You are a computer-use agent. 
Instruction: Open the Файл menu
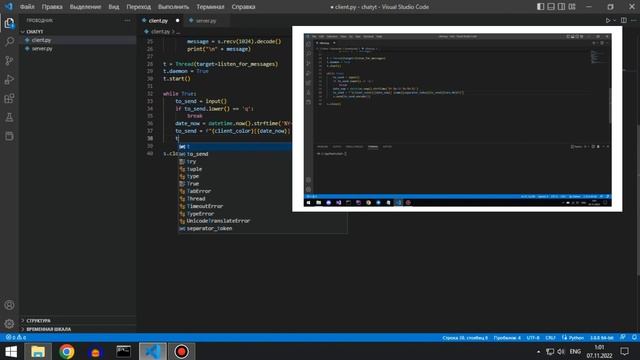[x=27, y=7]
